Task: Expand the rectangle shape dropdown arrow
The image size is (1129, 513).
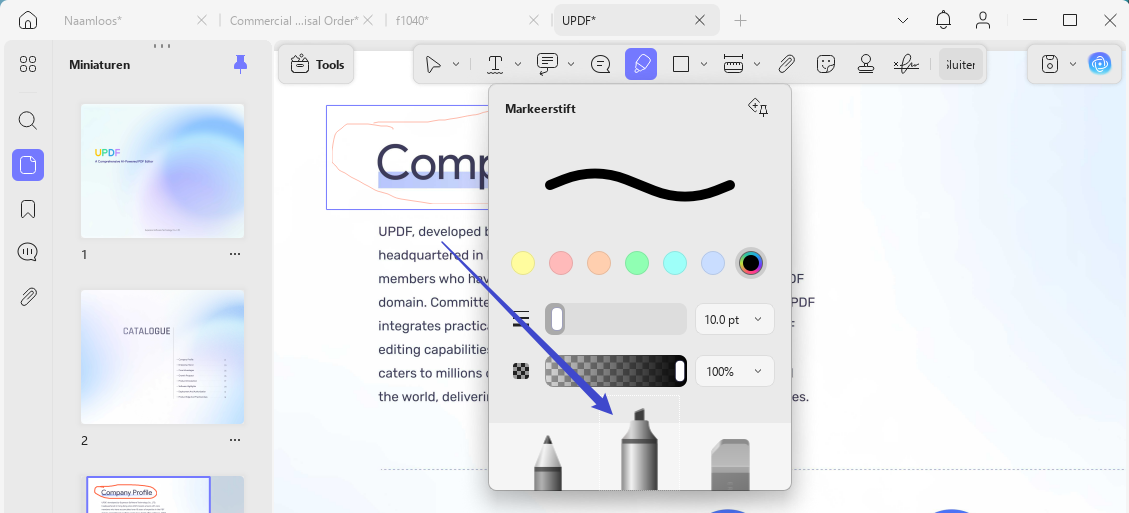Action: coord(704,64)
